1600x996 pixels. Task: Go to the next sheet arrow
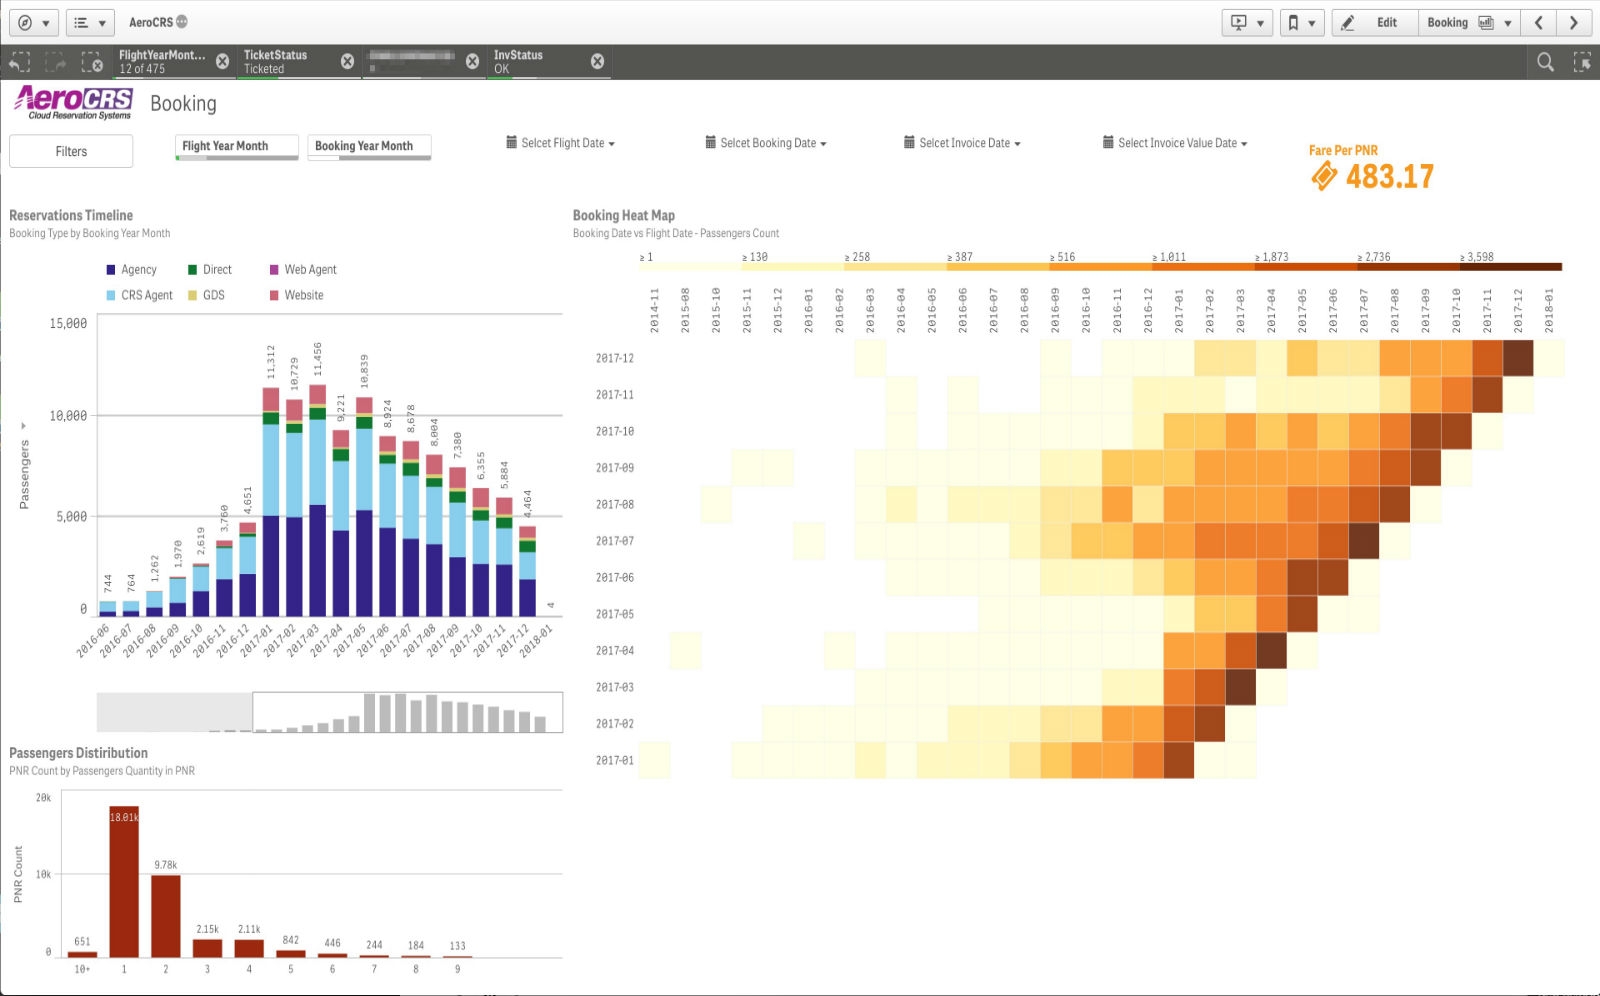1574,22
